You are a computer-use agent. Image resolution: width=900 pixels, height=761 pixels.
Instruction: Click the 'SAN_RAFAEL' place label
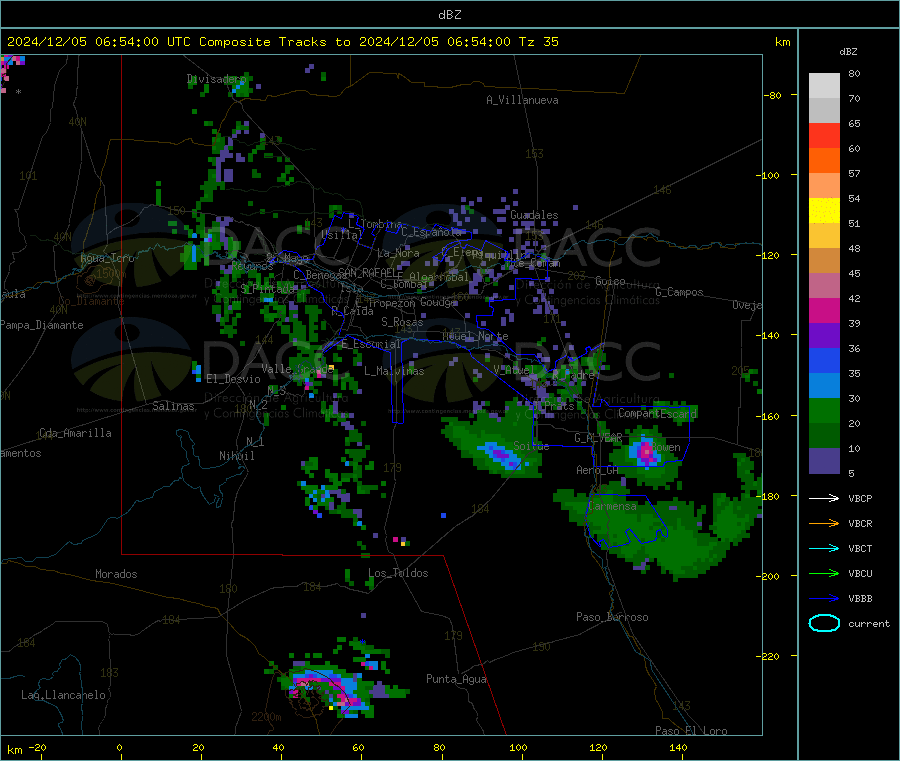(x=370, y=273)
